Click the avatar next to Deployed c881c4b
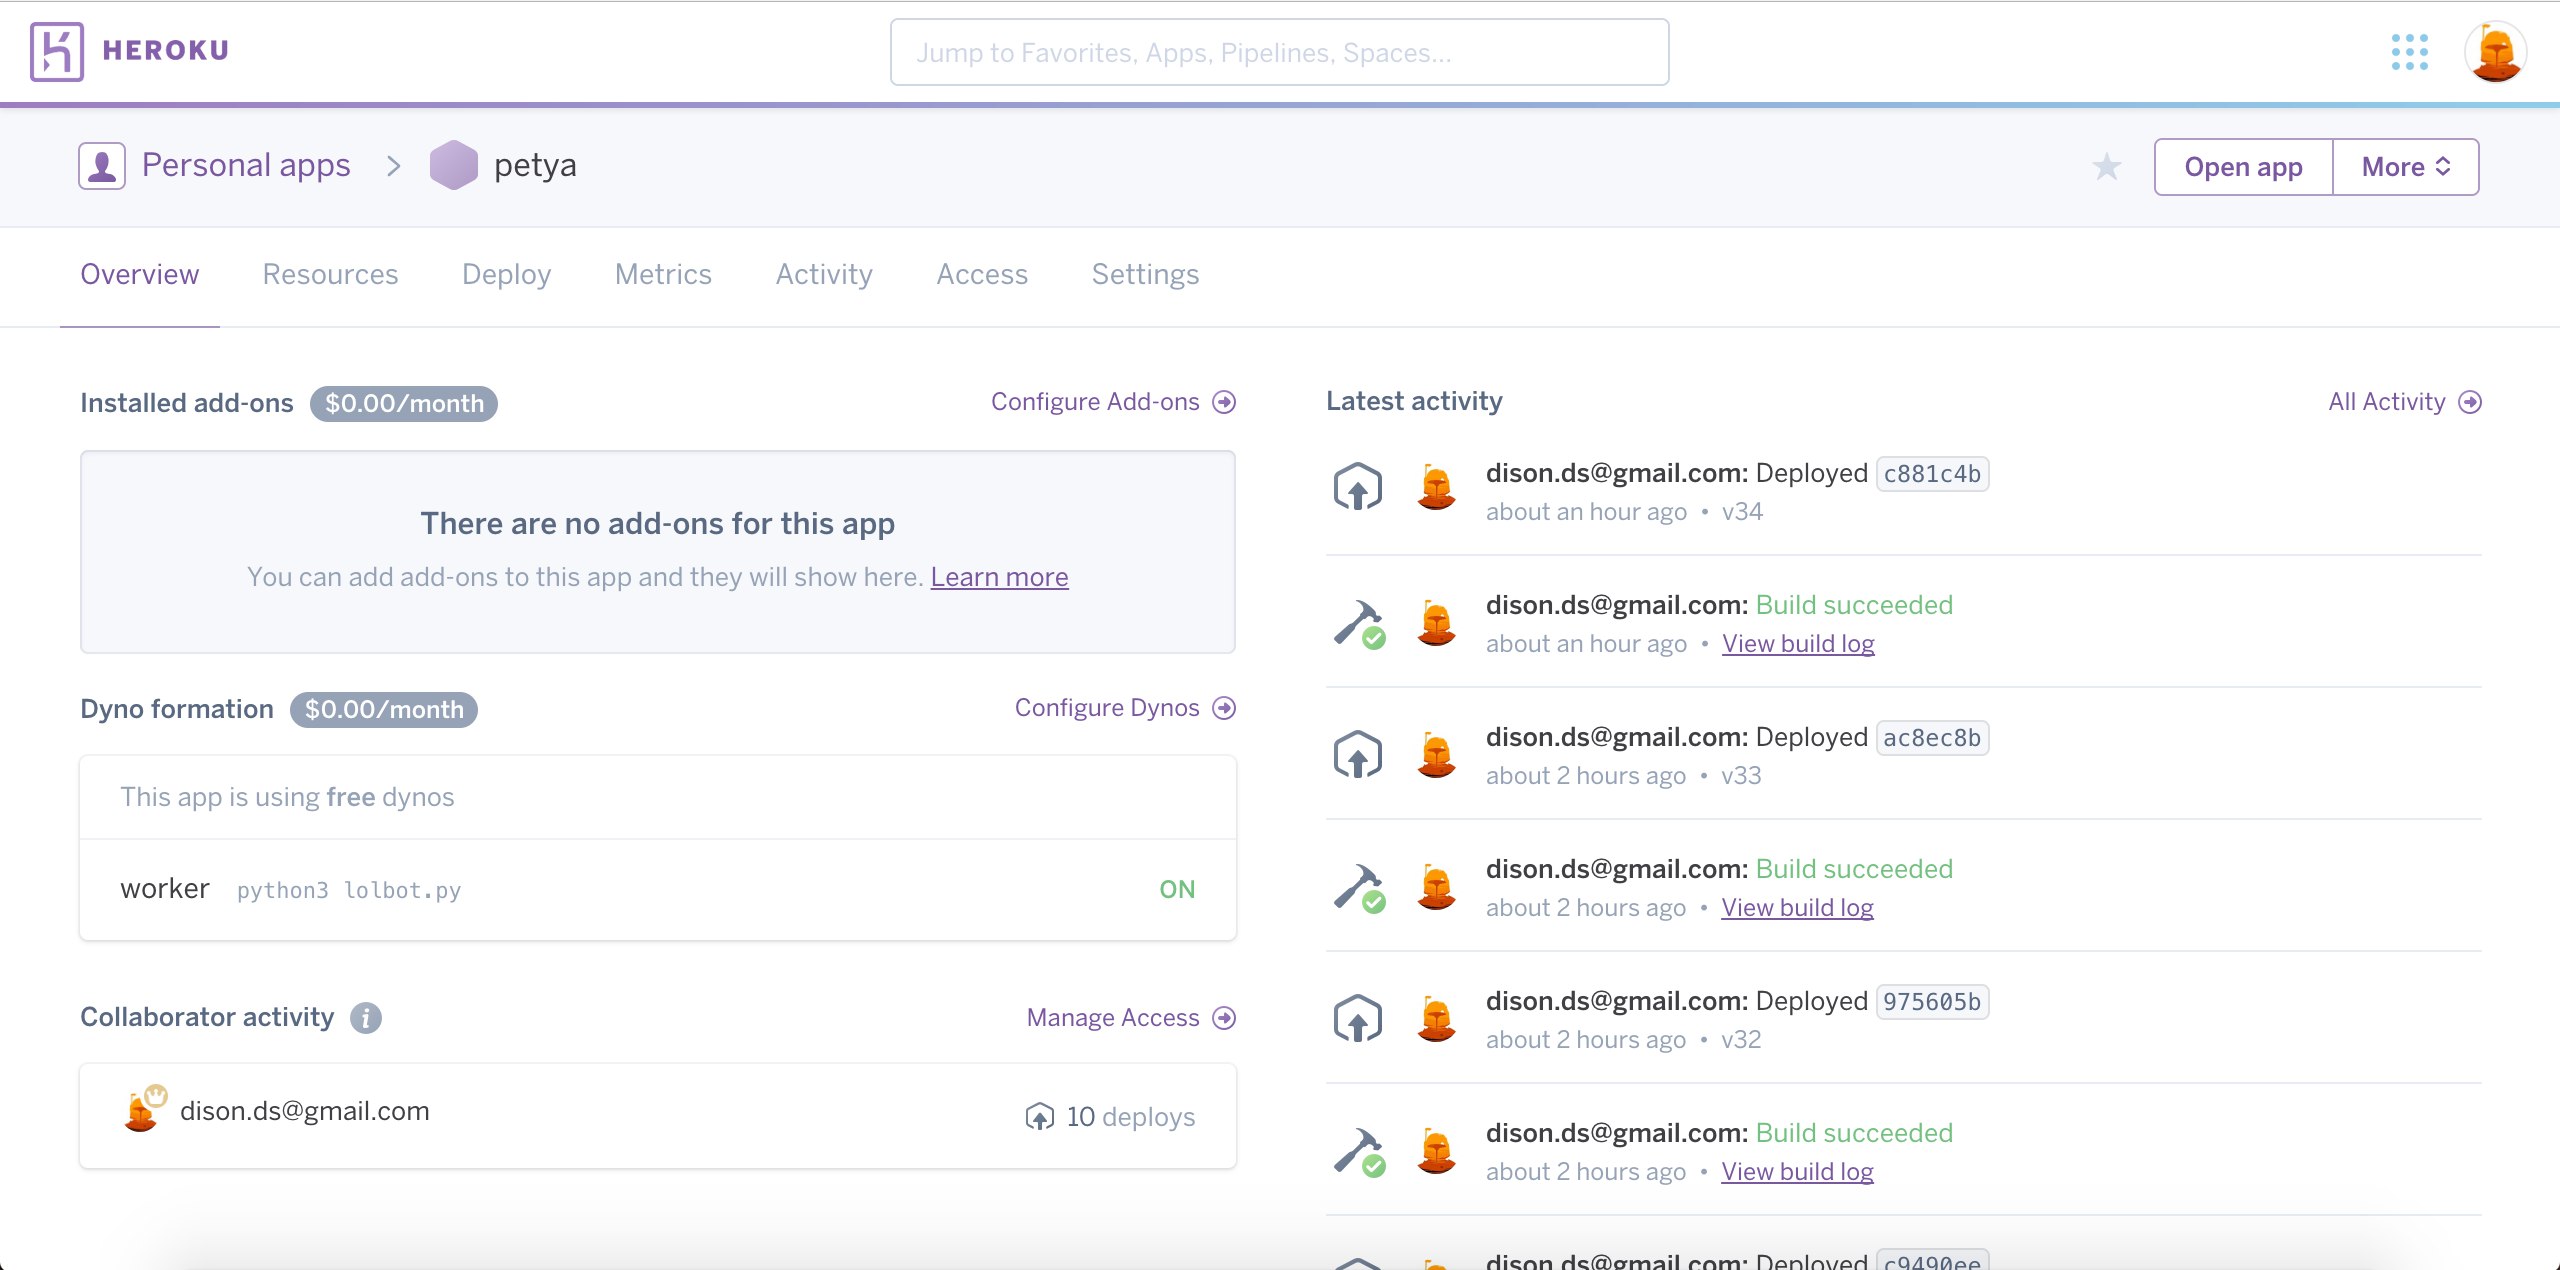2560x1270 pixels. point(1437,488)
